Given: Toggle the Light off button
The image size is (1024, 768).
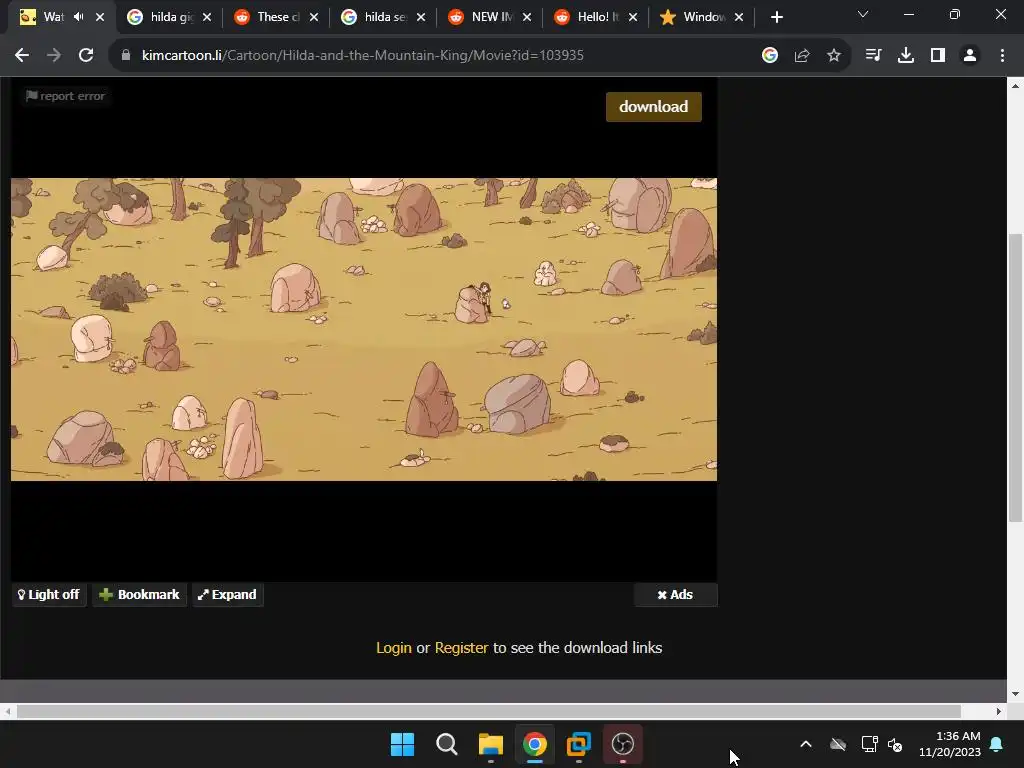Looking at the screenshot, I should click(49, 595).
